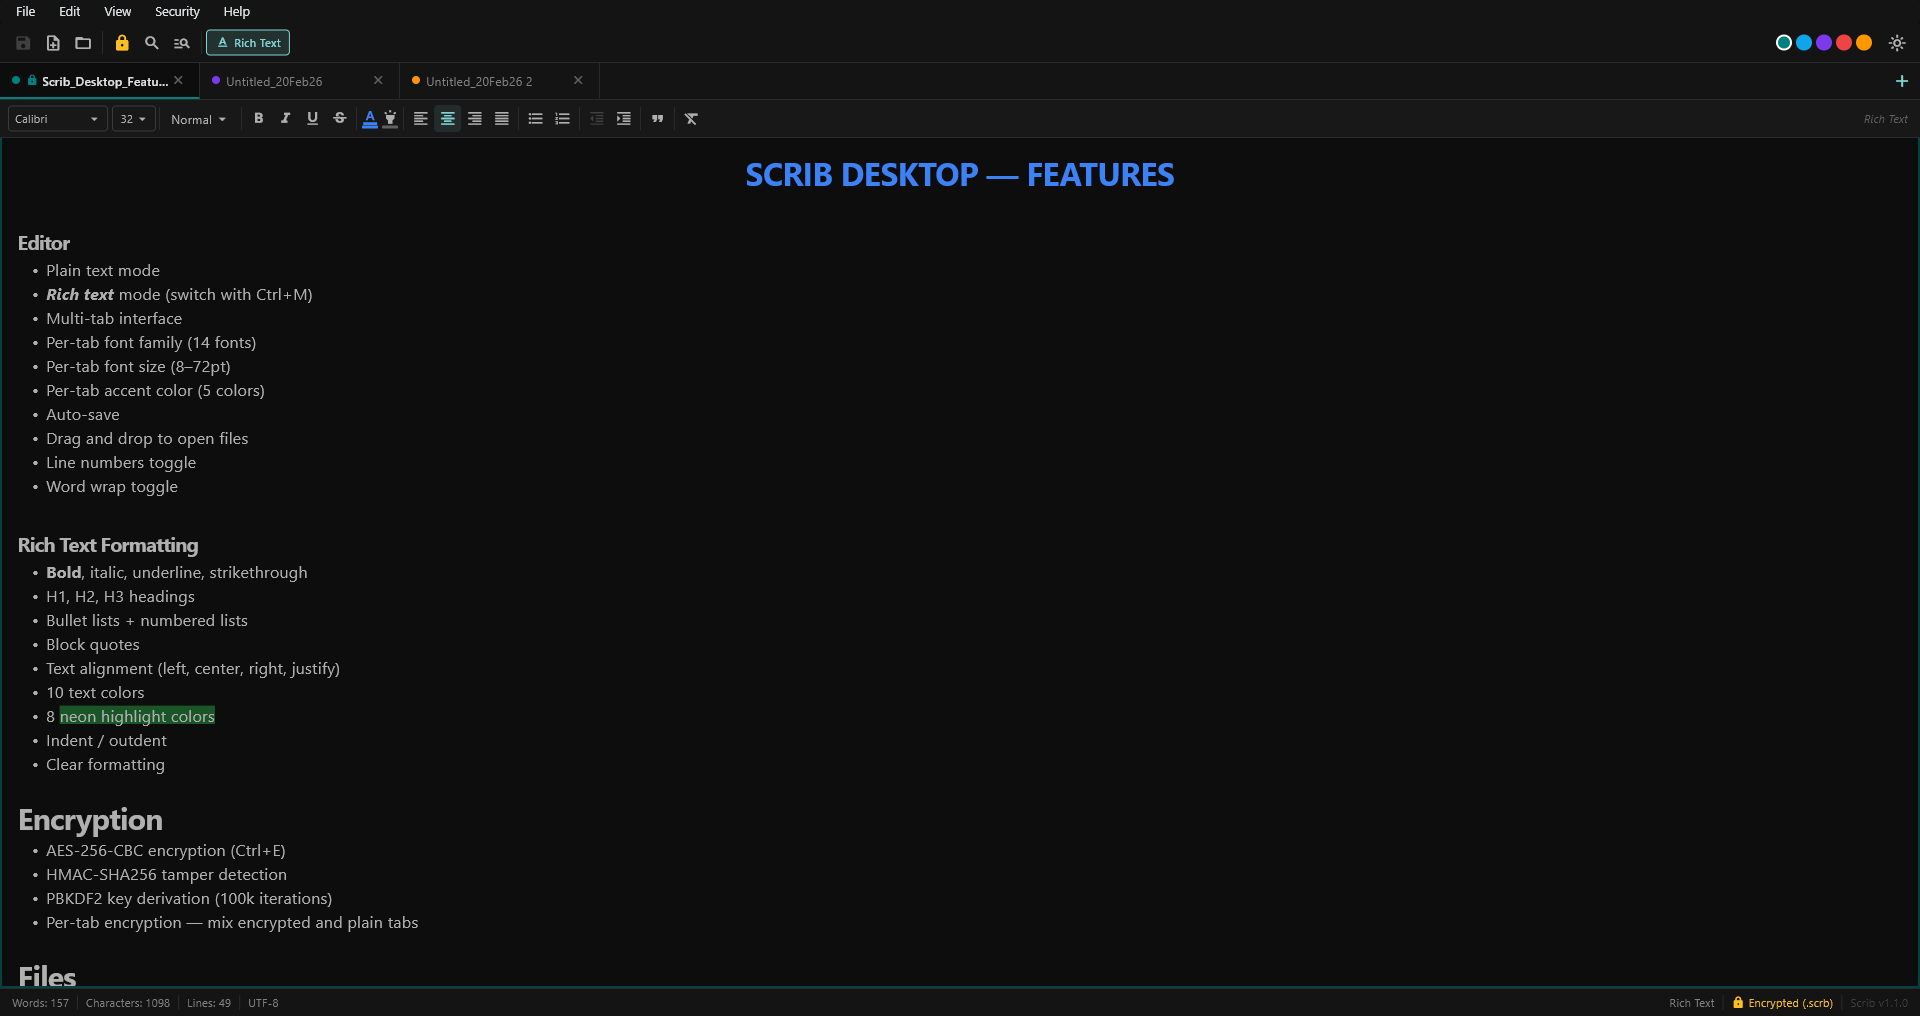Screen dimensions: 1920x1016
Task: Apply justify alignment to the text
Action: click(502, 118)
